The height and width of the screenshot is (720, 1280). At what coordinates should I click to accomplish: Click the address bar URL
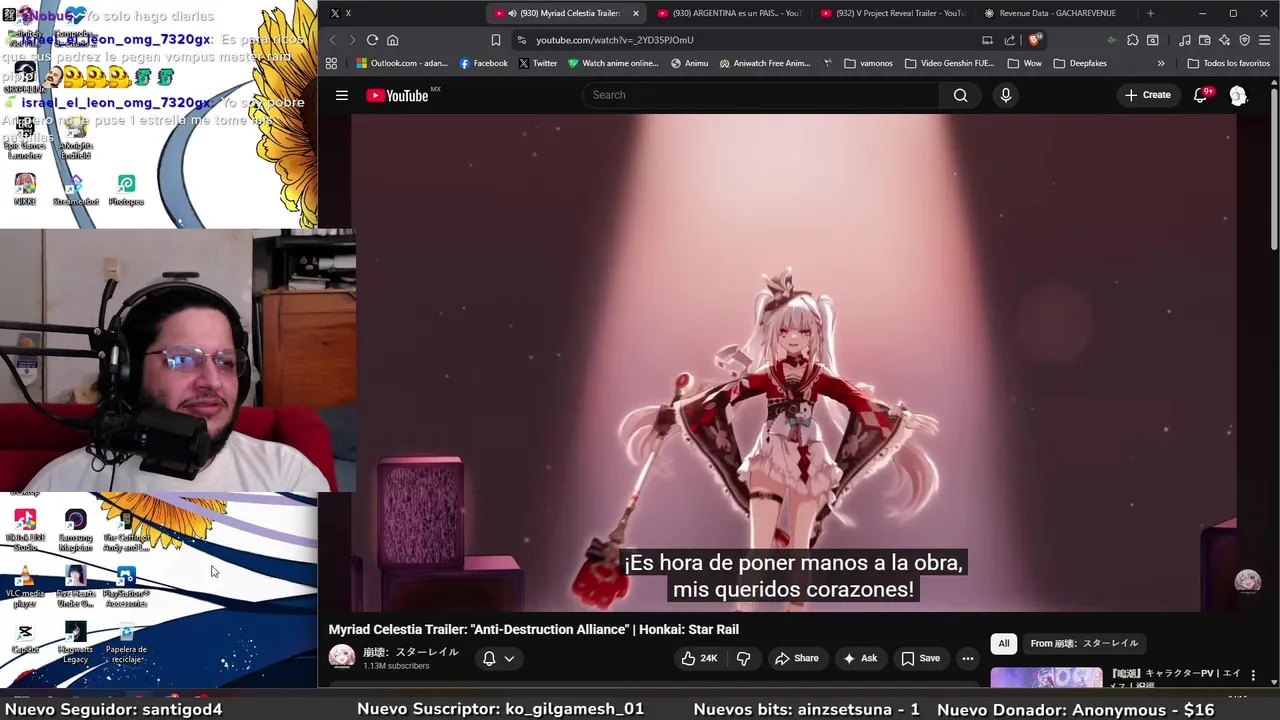click(x=614, y=40)
